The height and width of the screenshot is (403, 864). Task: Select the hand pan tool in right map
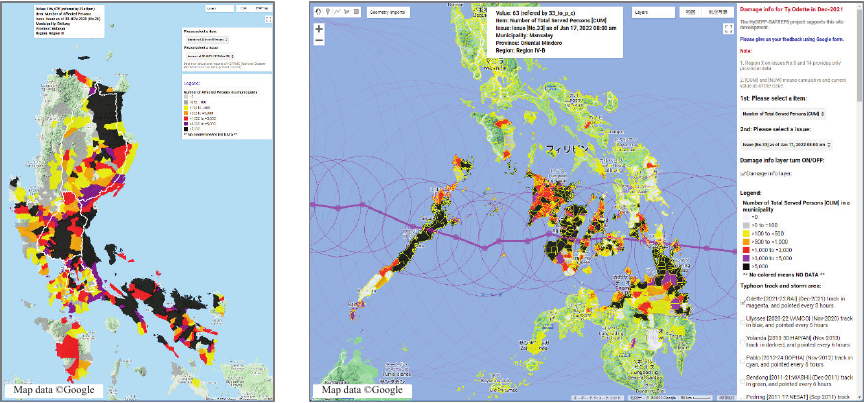[x=318, y=13]
